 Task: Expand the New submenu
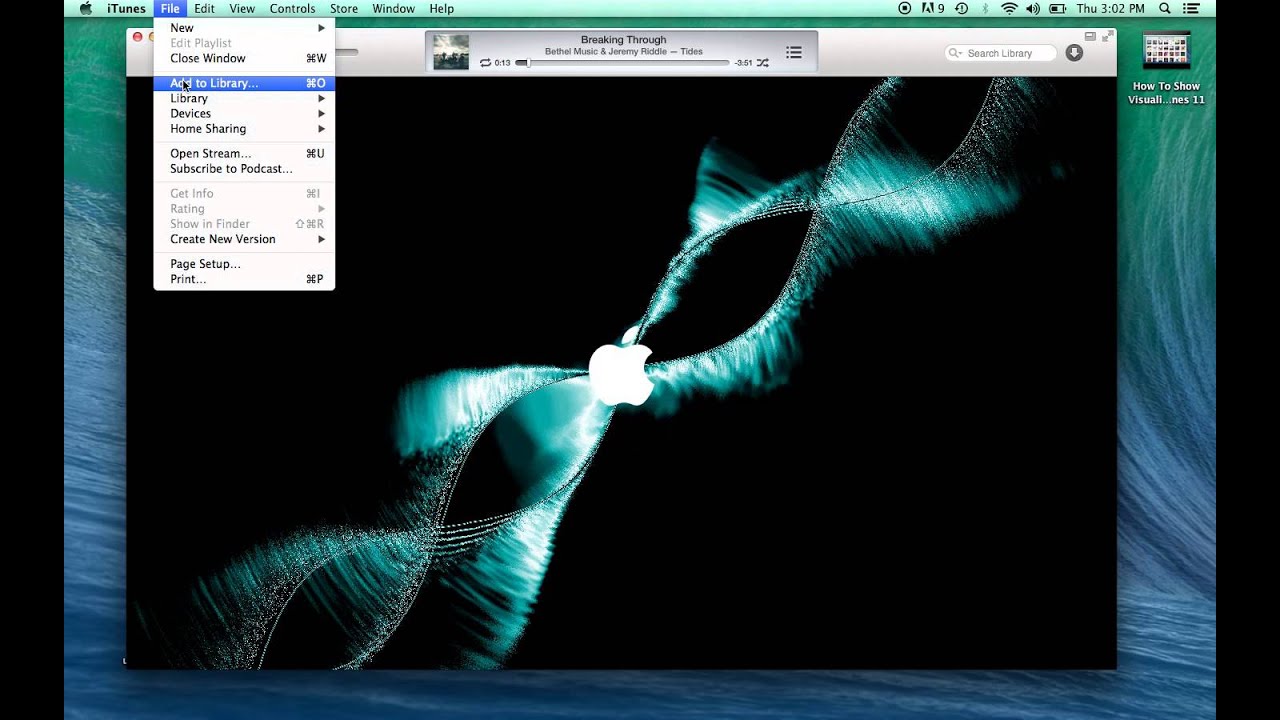tap(244, 28)
